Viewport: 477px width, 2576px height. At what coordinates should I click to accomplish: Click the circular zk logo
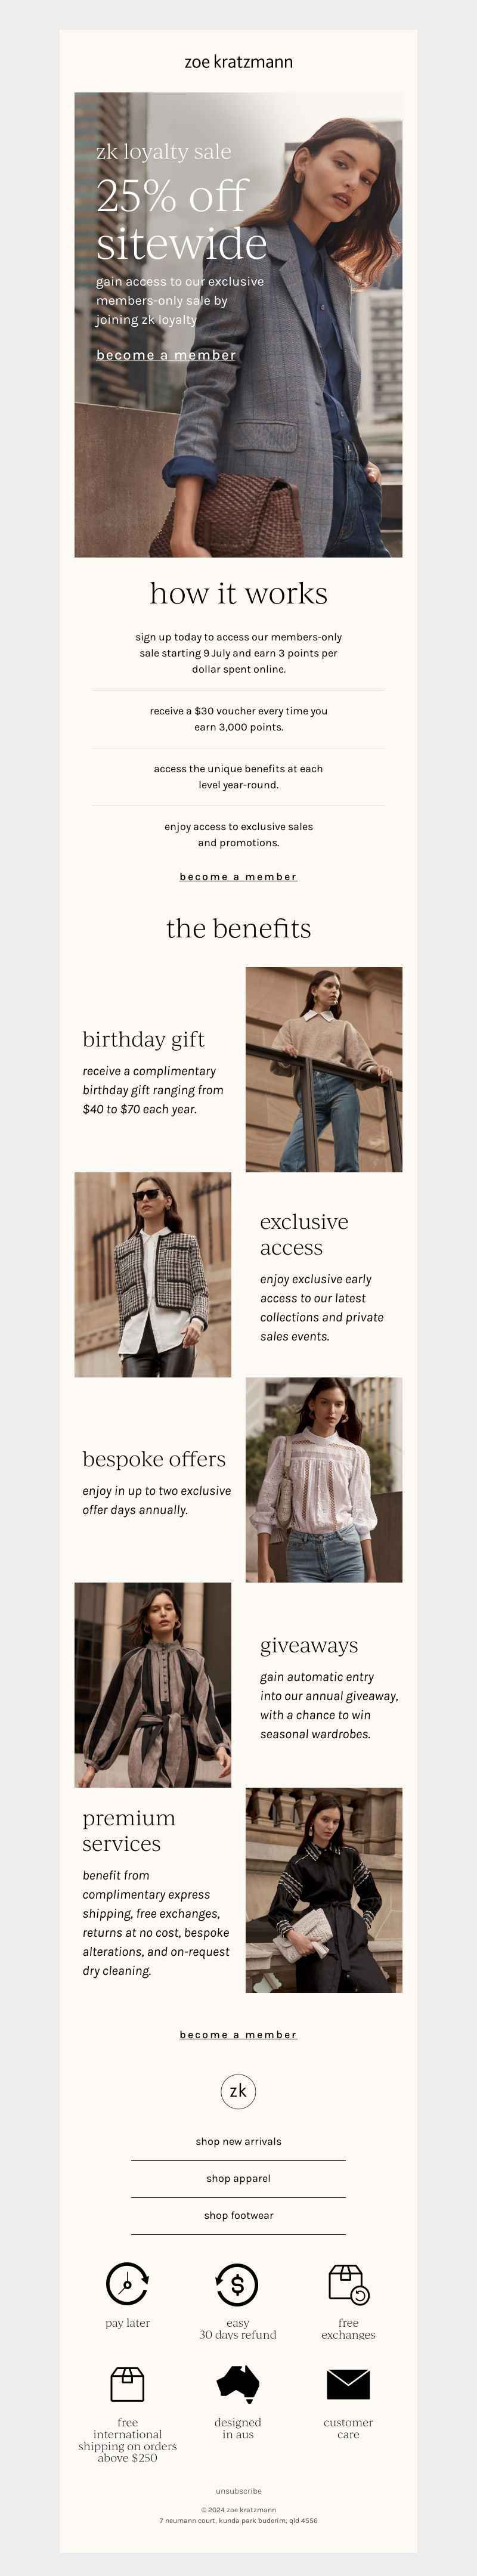pos(238,2091)
